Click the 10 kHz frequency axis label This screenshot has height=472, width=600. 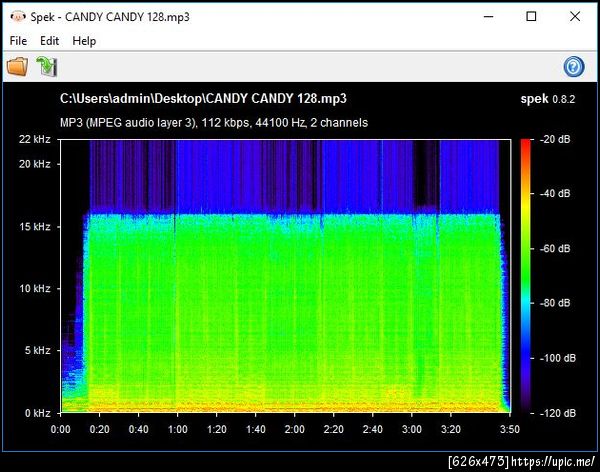(x=35, y=288)
